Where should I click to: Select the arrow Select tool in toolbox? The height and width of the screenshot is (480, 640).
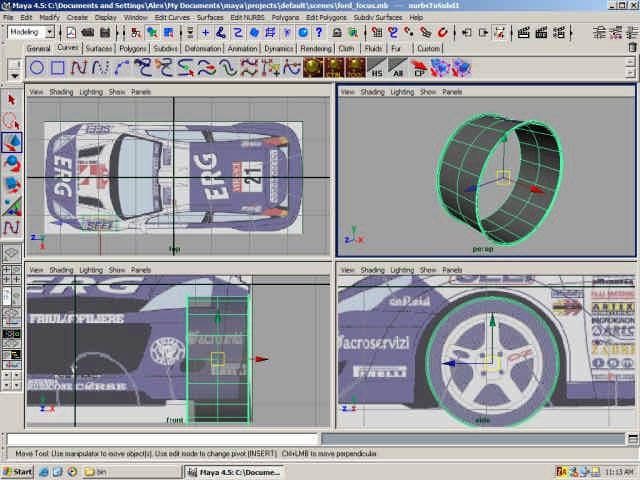click(12, 99)
